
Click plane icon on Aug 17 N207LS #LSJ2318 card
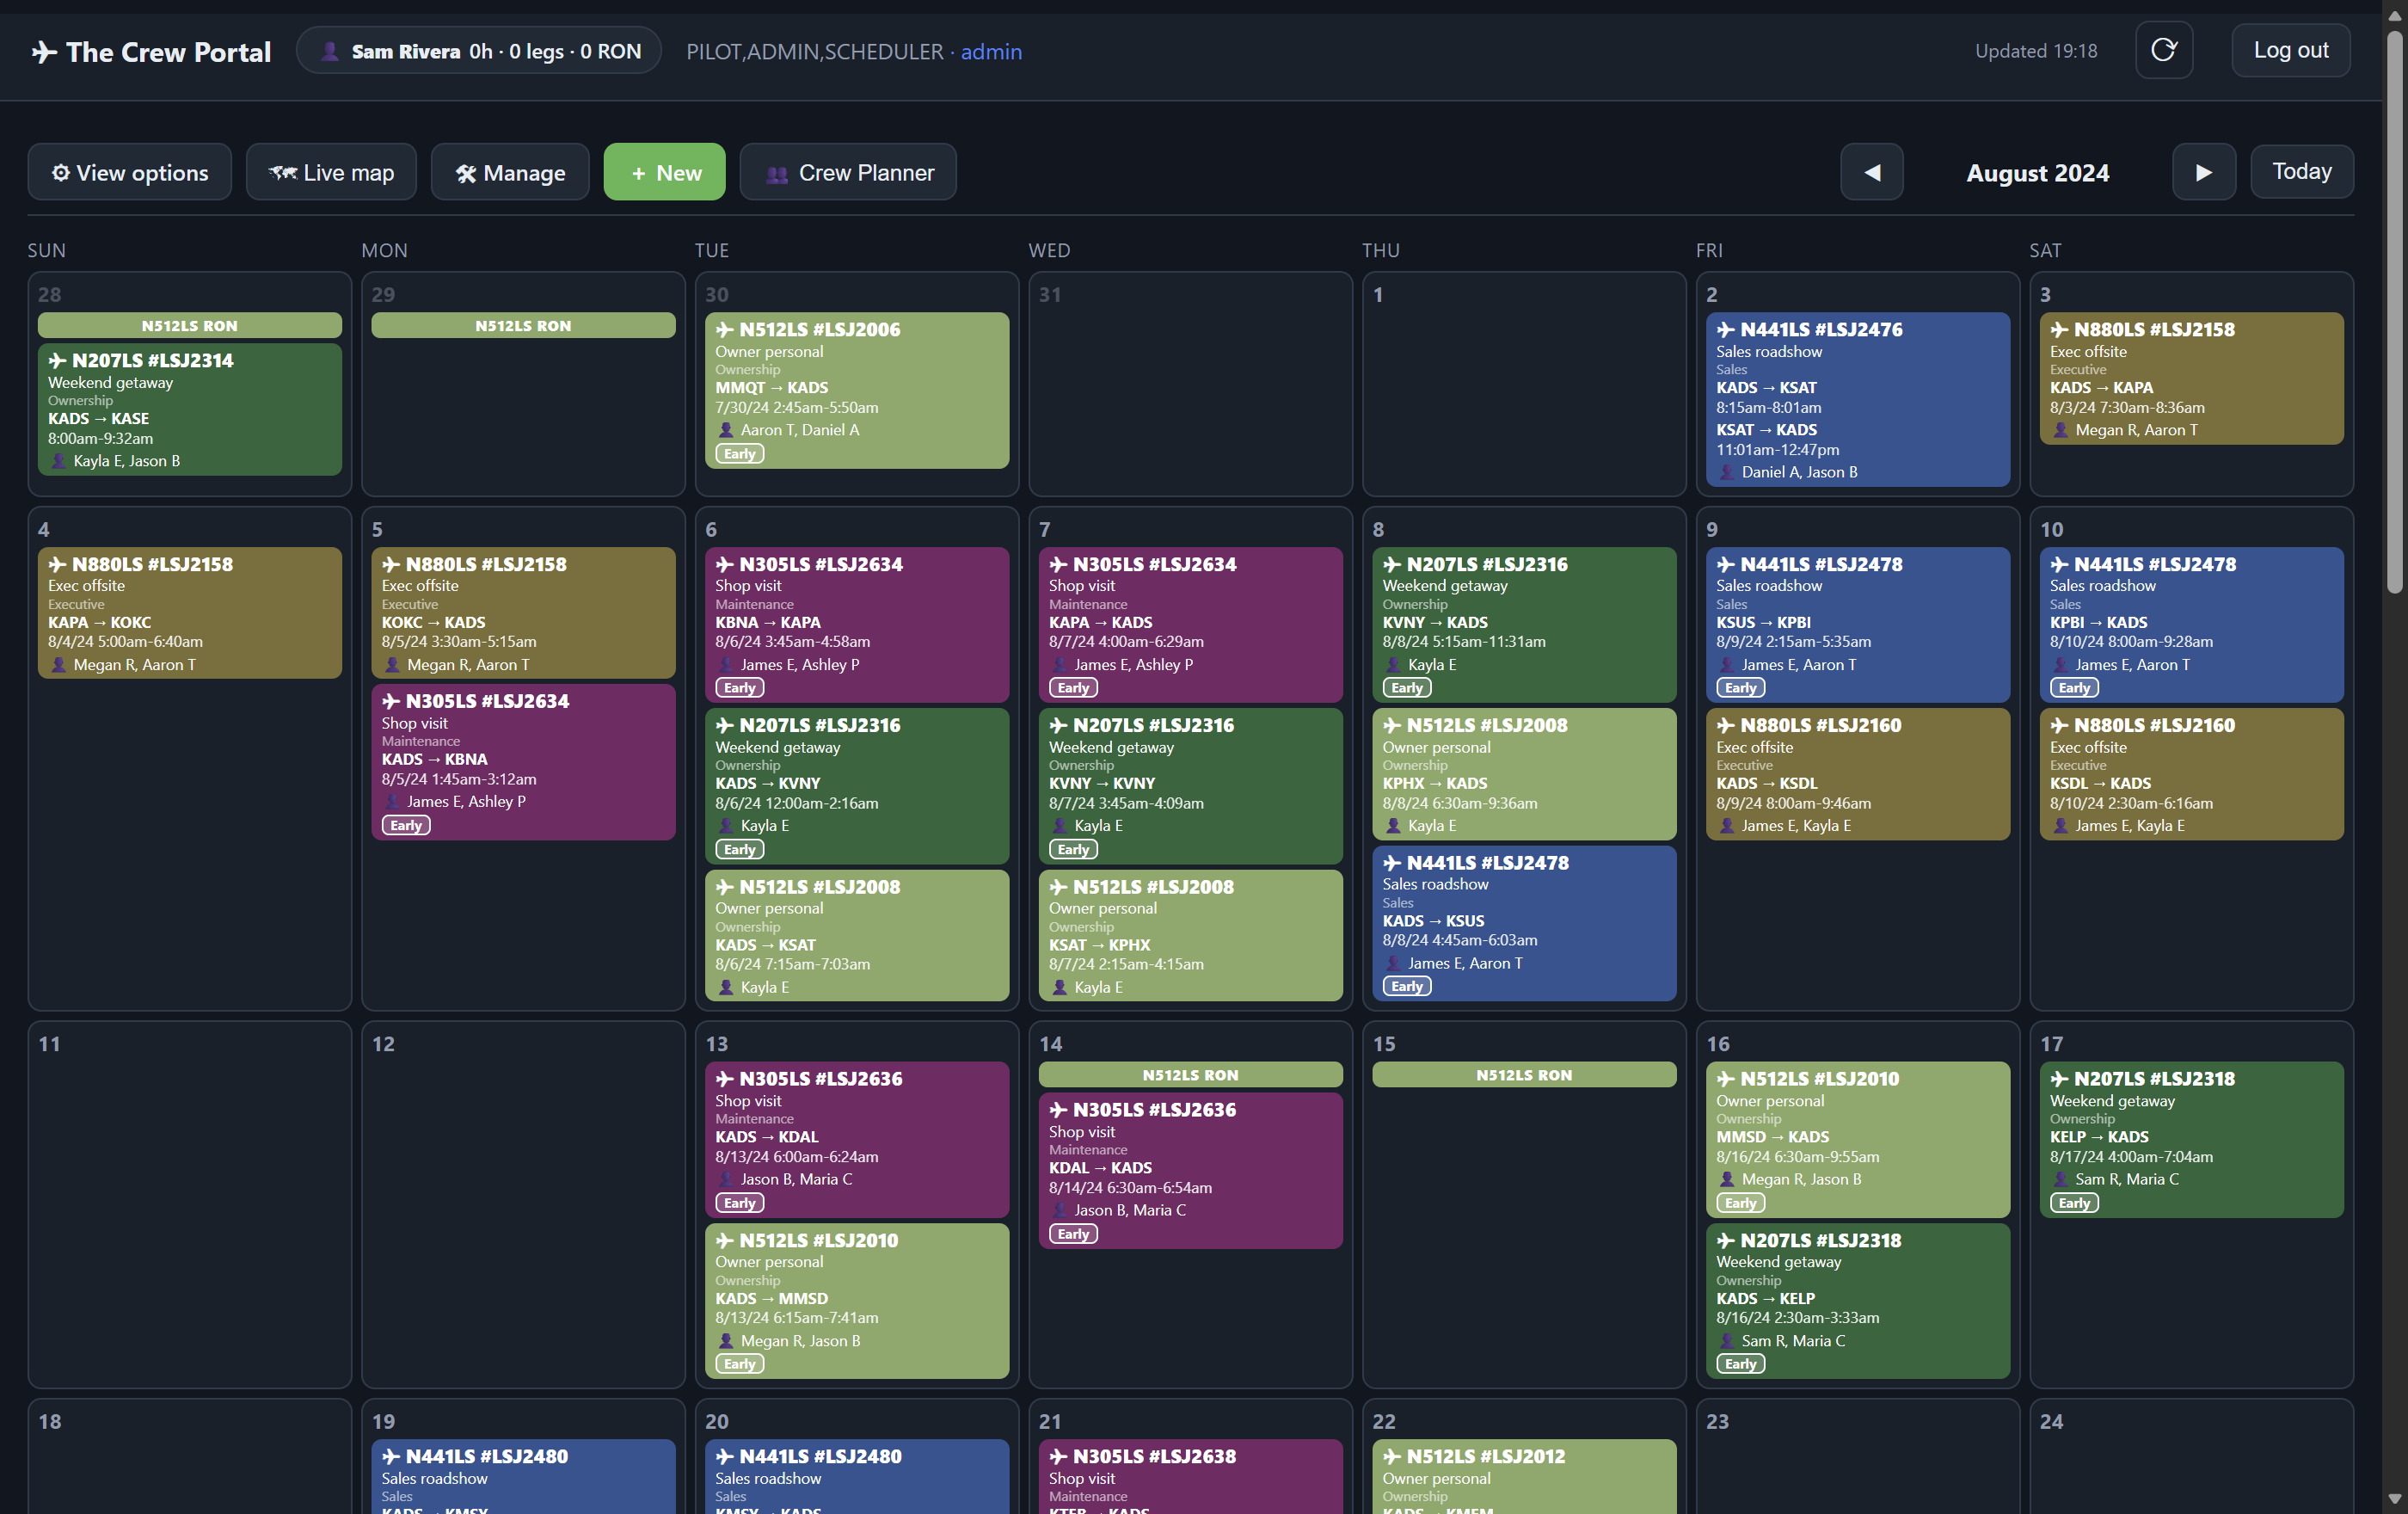pos(2060,1078)
